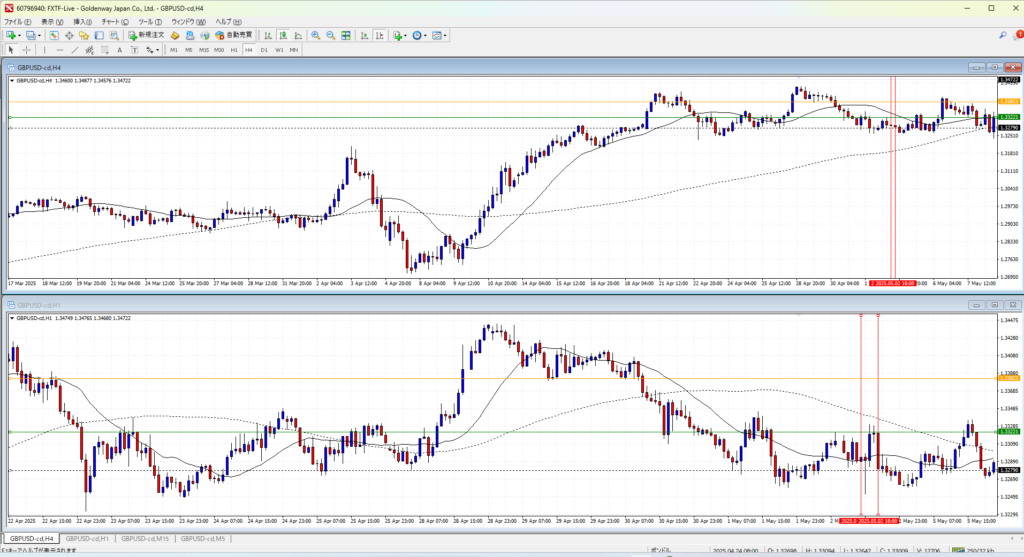Open the チャート menu
This screenshot has height=557, width=1024.
[x=113, y=21]
